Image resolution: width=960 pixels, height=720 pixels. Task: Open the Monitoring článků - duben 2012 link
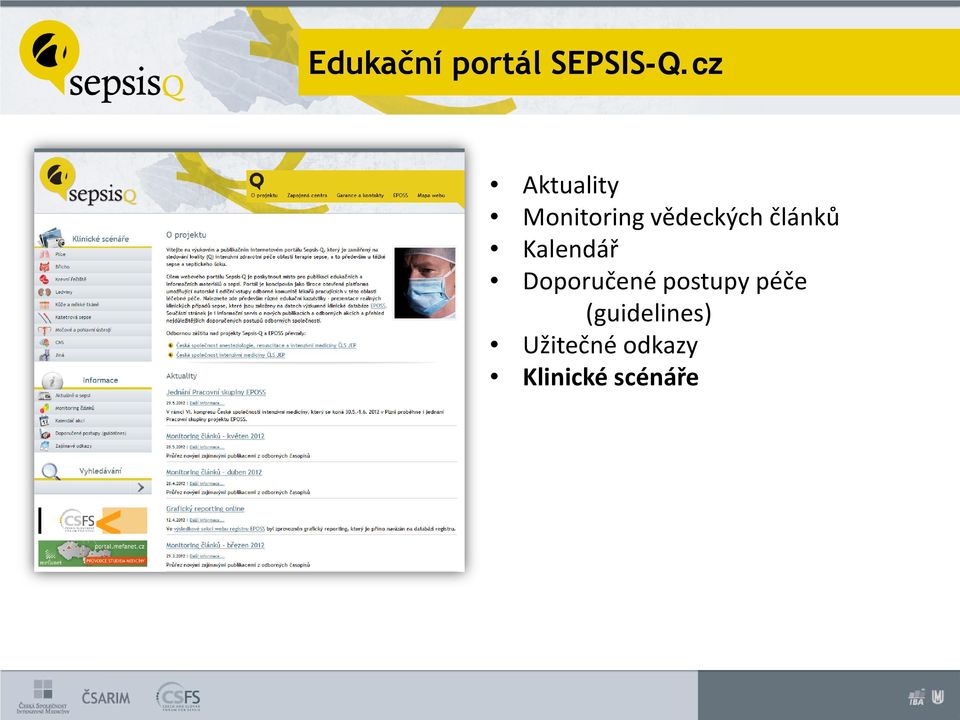[214, 472]
